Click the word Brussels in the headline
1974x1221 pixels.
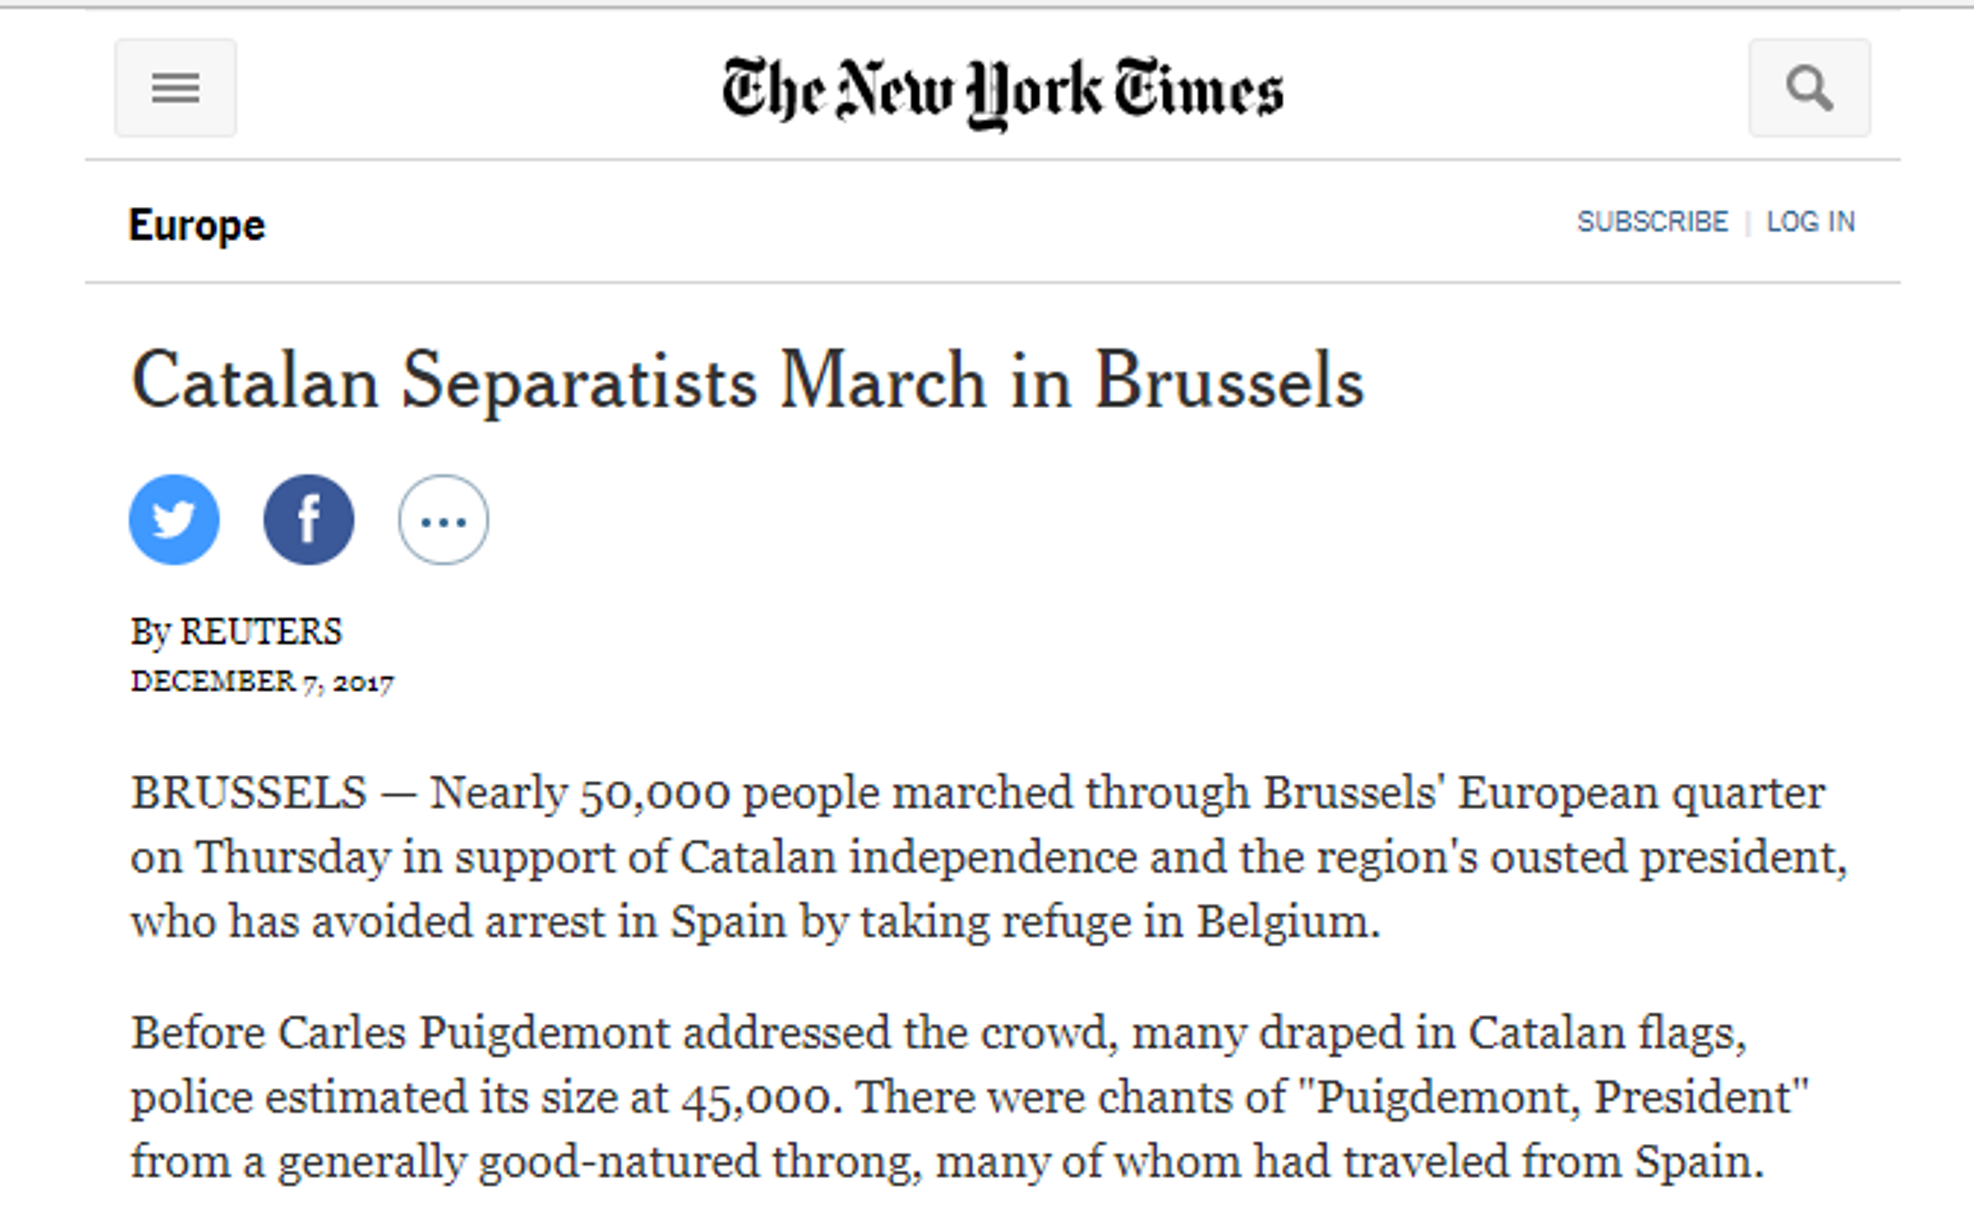pos(1229,381)
